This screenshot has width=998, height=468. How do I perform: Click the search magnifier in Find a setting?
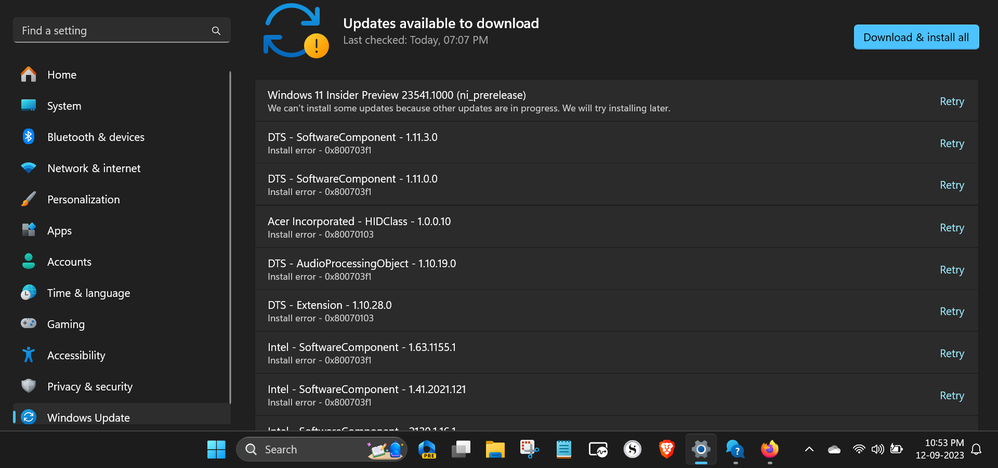tap(216, 31)
